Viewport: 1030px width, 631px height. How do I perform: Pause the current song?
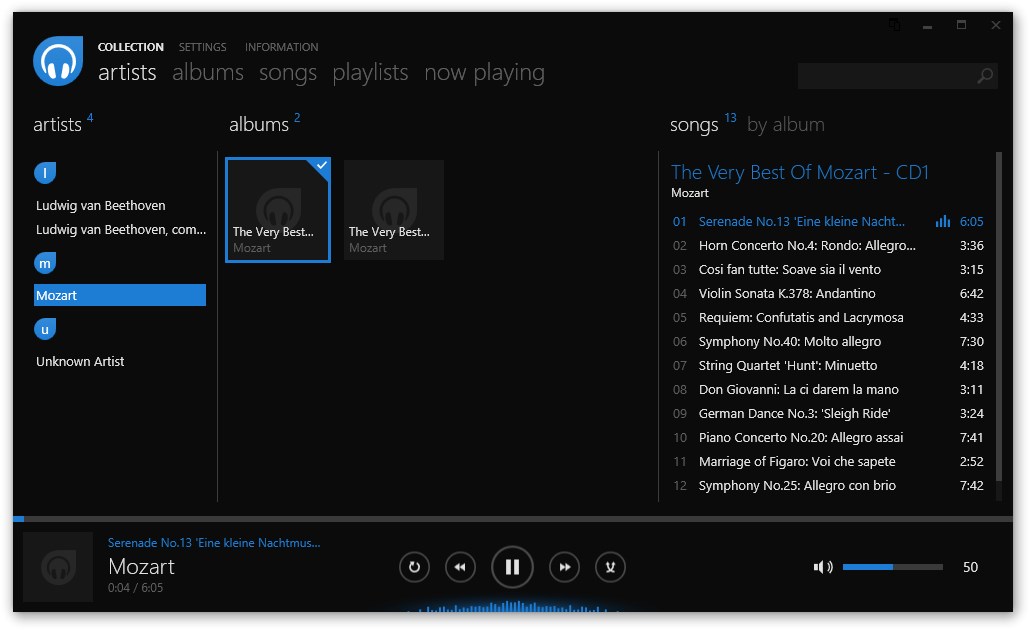(512, 567)
